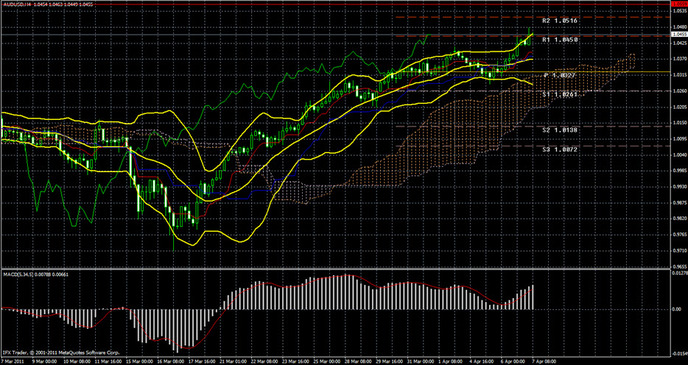Click the S3 1.0072 support label

pyautogui.click(x=559, y=150)
